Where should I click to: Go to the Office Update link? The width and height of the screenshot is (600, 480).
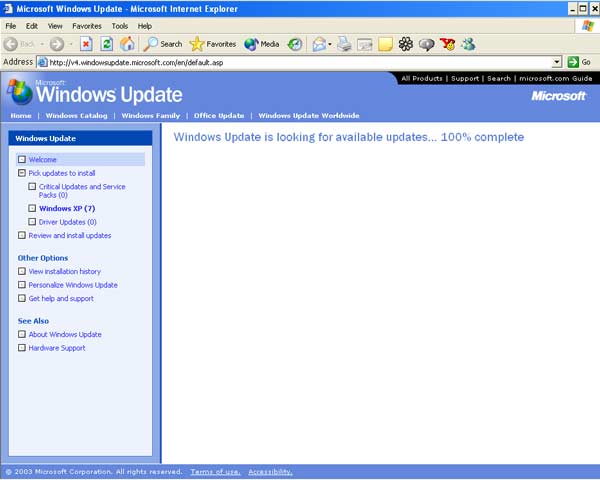pyautogui.click(x=219, y=116)
